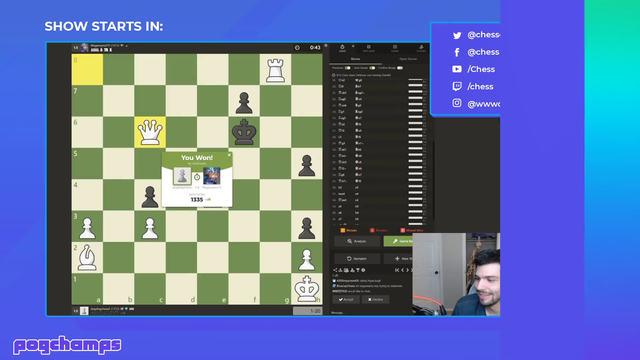This screenshot has width=640, height=360.
Task: Click the black pawn on c4
Action: pyautogui.click(x=150, y=196)
